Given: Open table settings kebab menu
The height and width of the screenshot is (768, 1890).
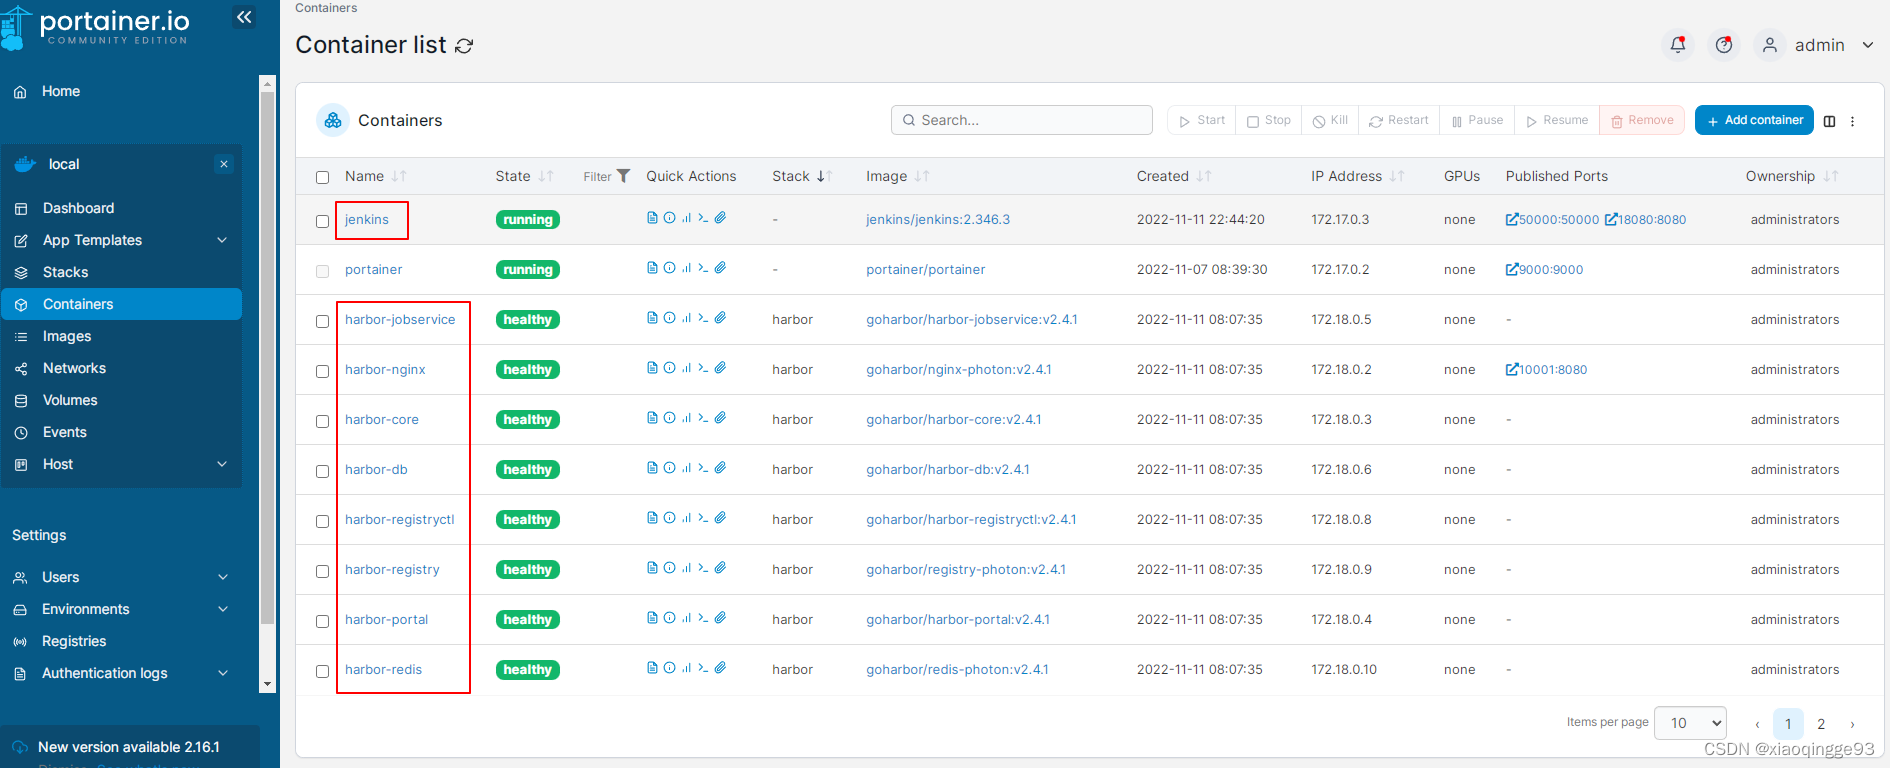Looking at the screenshot, I should tap(1852, 121).
